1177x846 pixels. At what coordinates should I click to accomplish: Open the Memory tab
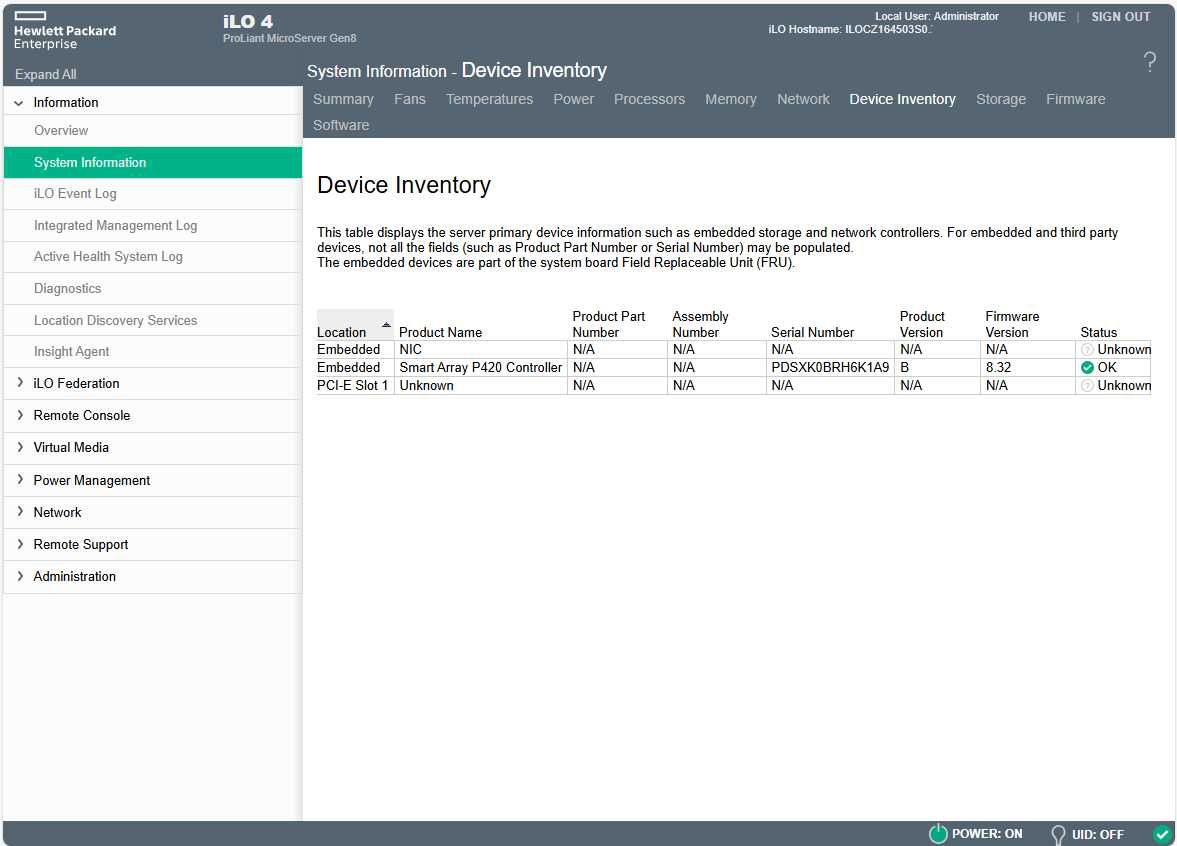[730, 99]
